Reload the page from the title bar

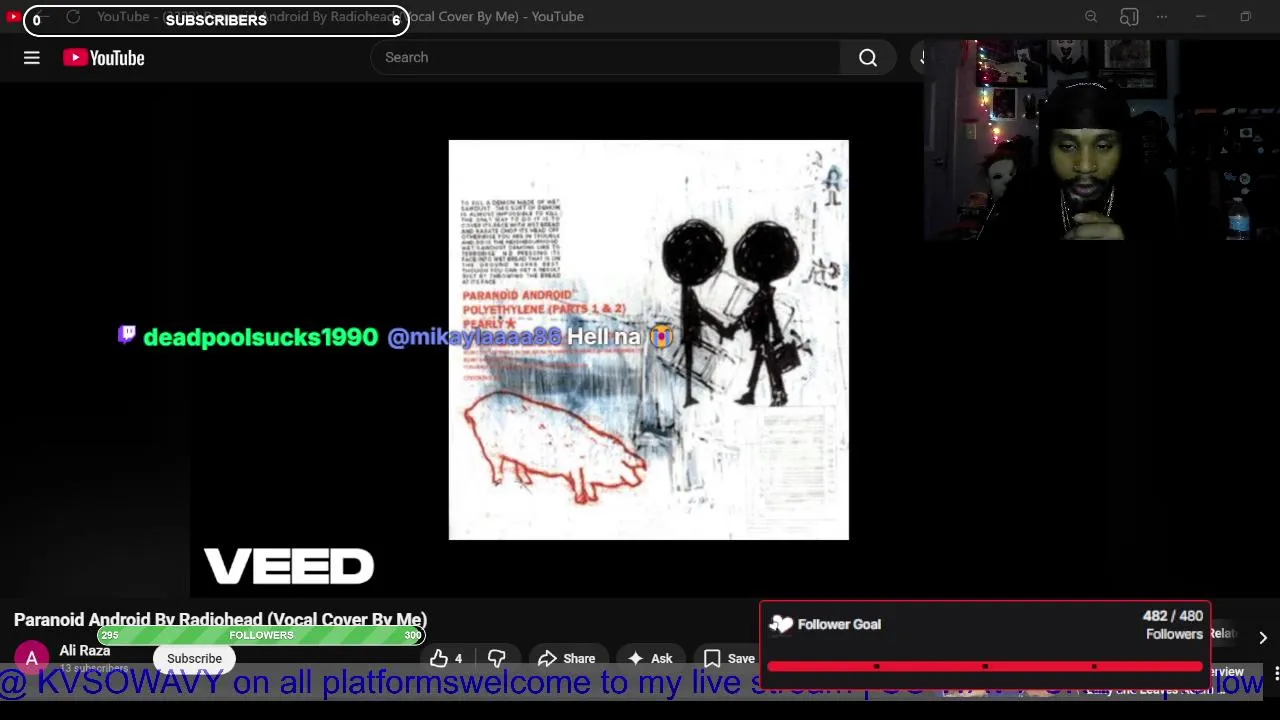73,17
